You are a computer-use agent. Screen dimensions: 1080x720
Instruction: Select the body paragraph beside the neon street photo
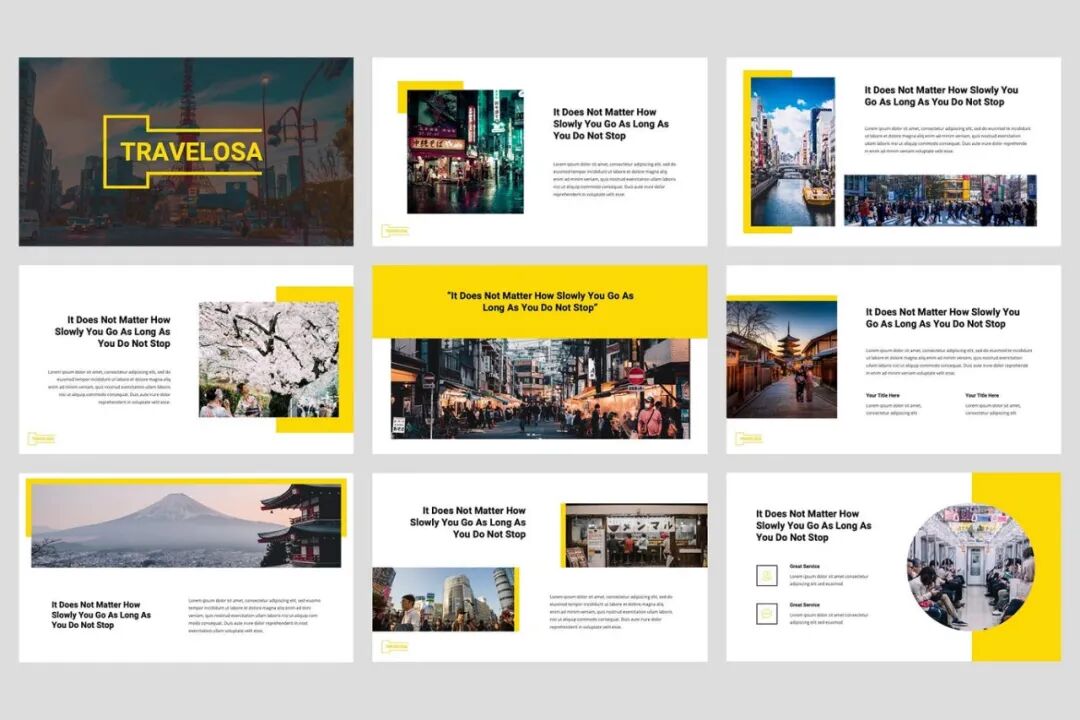point(614,179)
